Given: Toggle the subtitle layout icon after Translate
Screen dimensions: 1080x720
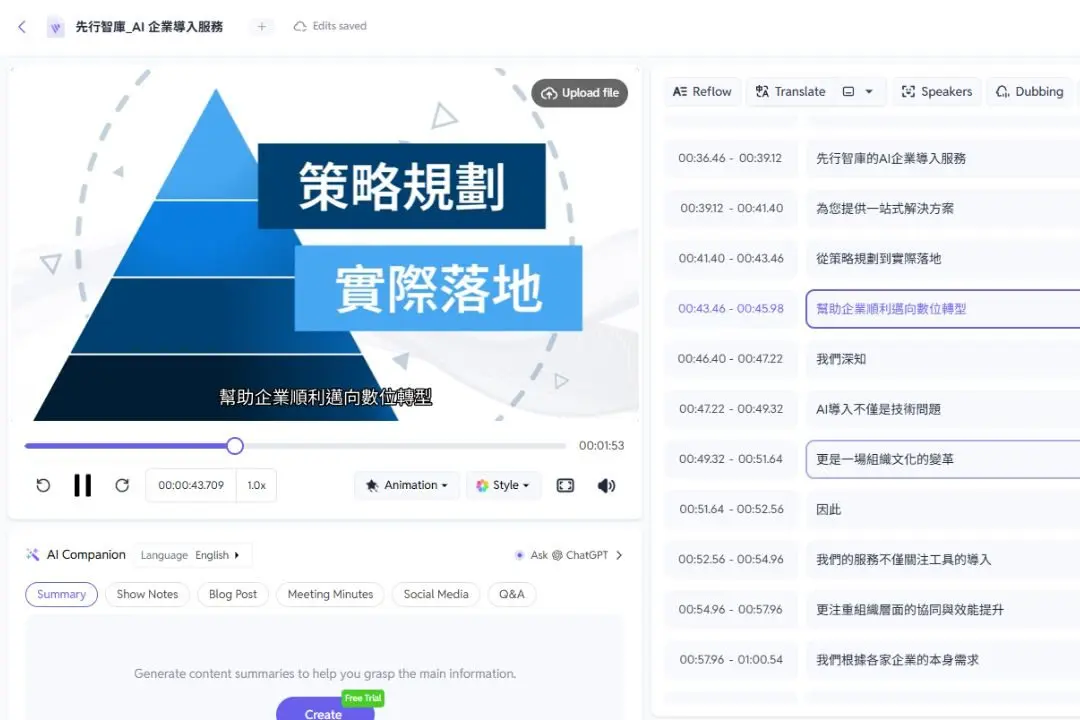Looking at the screenshot, I should (849, 92).
